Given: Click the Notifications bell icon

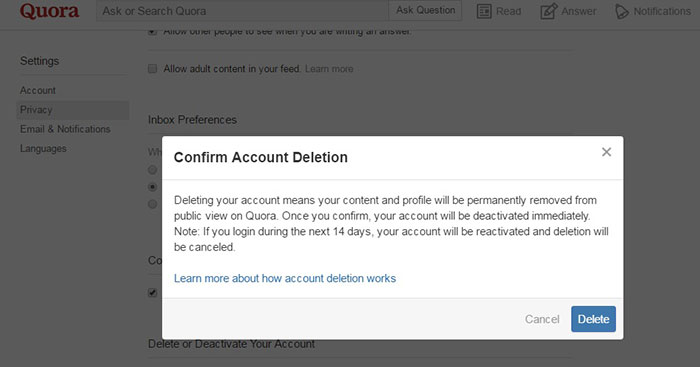Looking at the screenshot, I should tap(621, 12).
